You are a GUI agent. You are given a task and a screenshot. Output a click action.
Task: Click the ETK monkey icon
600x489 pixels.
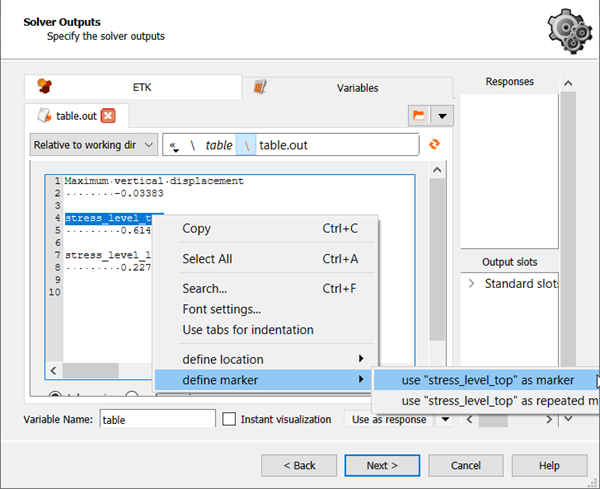[x=45, y=86]
